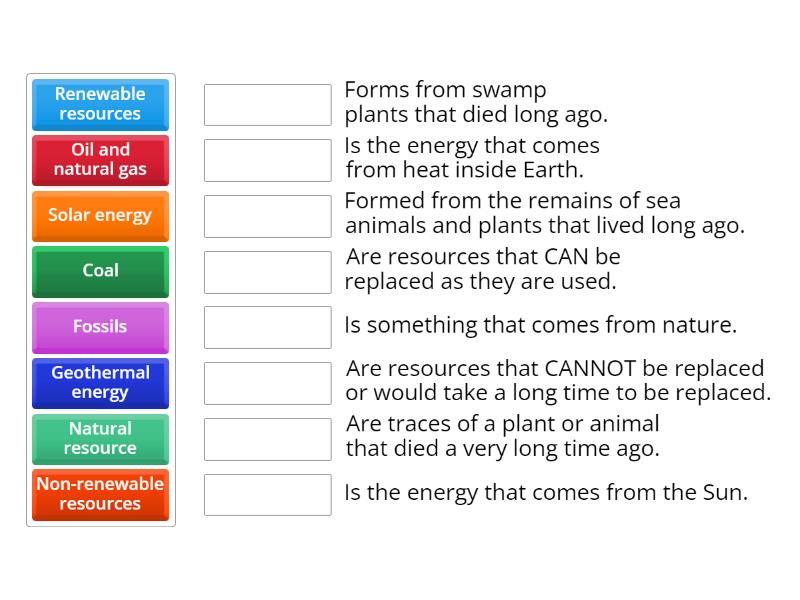Click the Coal tile

(100, 272)
